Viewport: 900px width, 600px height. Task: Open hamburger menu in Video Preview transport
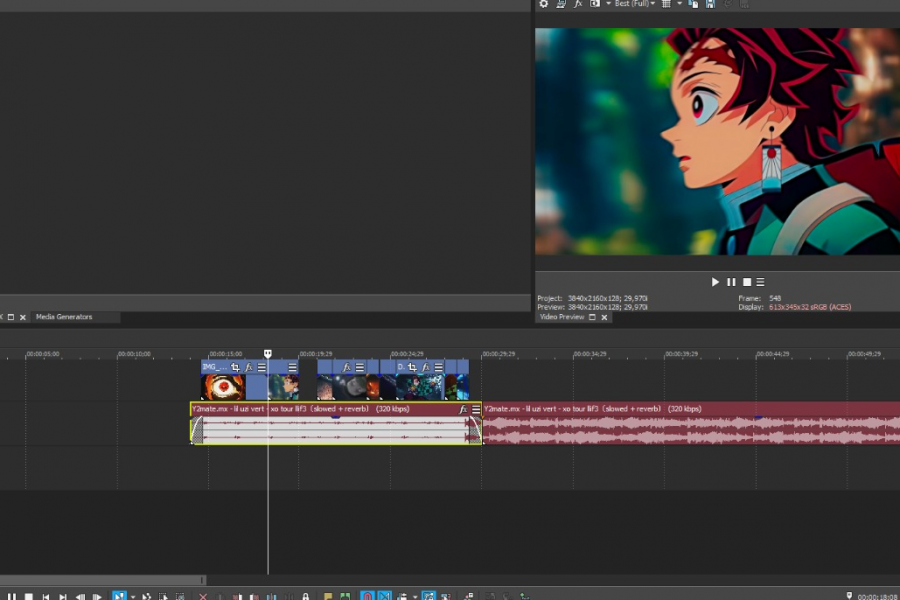[761, 282]
